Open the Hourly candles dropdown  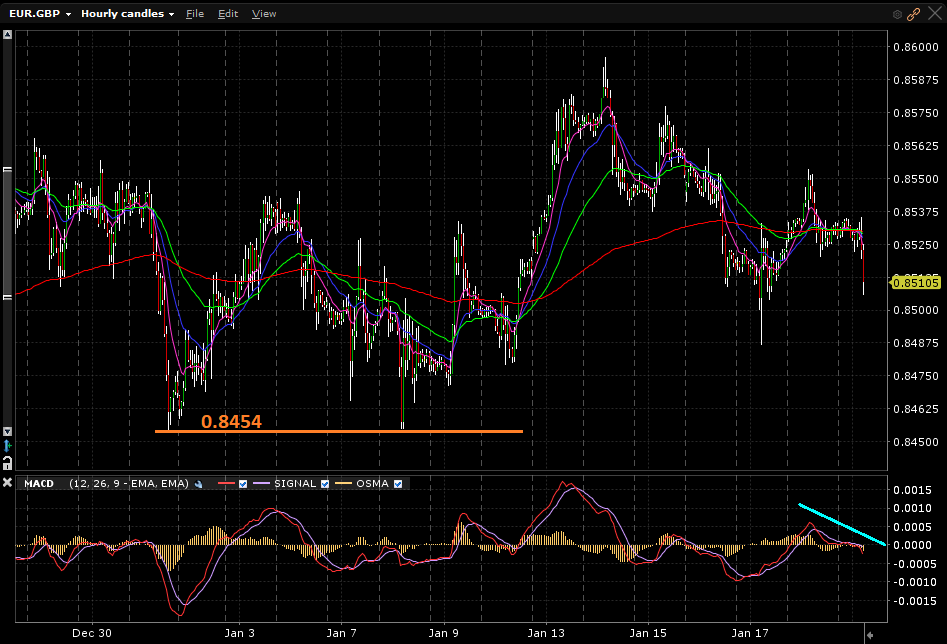pos(127,13)
